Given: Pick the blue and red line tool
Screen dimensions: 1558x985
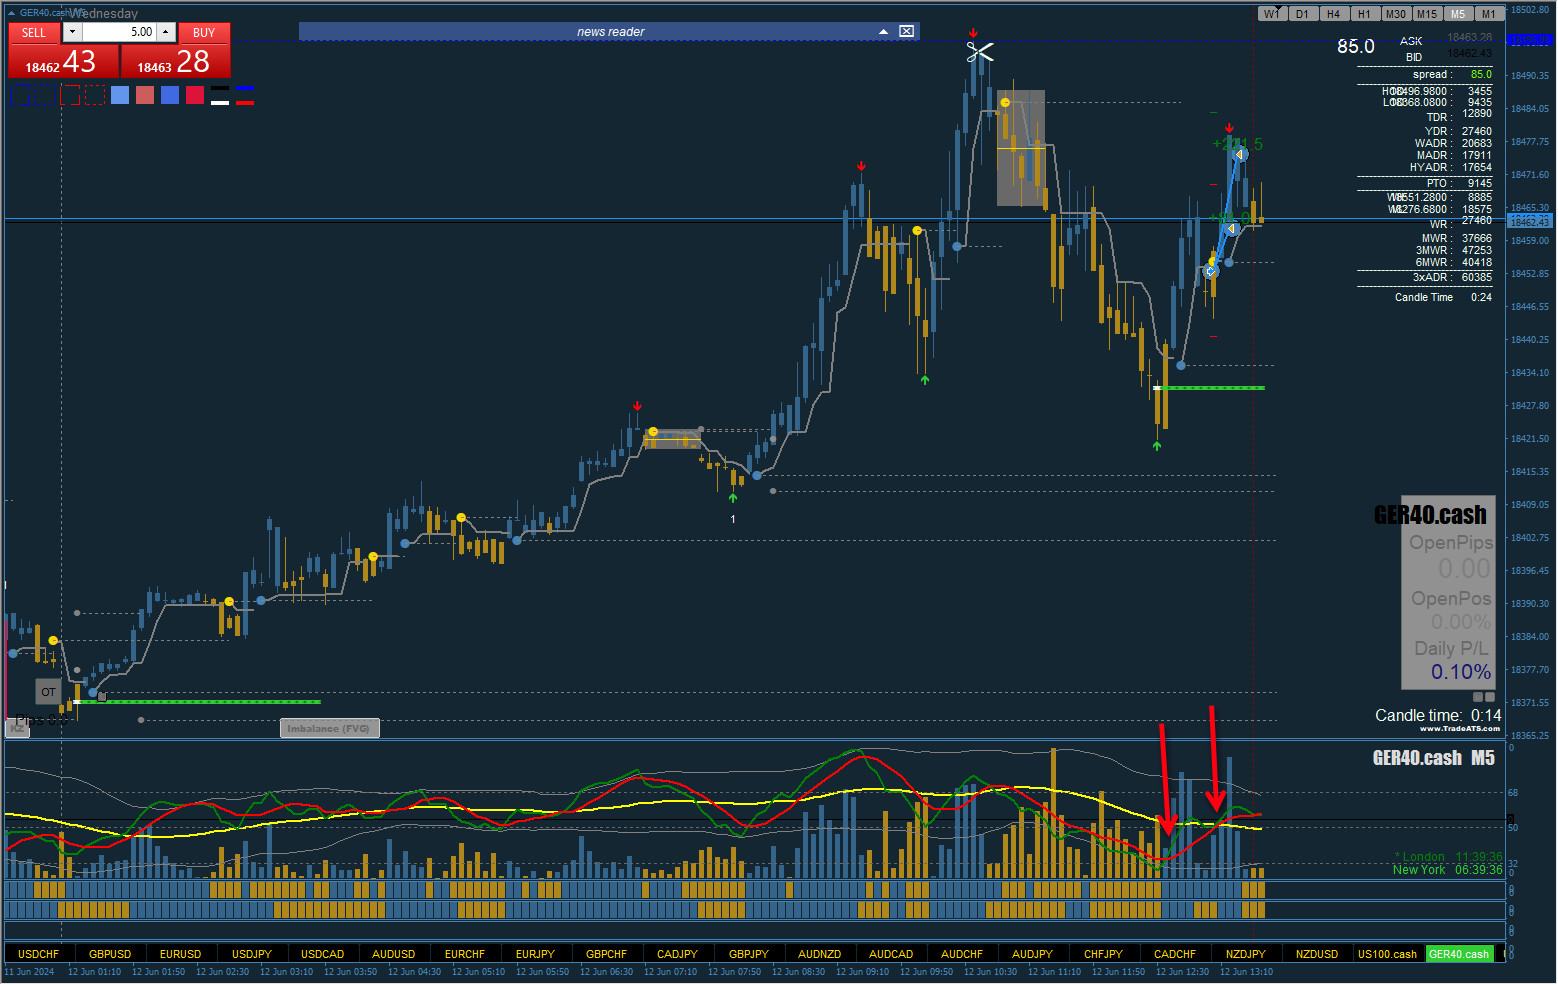Looking at the screenshot, I should click(x=245, y=95).
